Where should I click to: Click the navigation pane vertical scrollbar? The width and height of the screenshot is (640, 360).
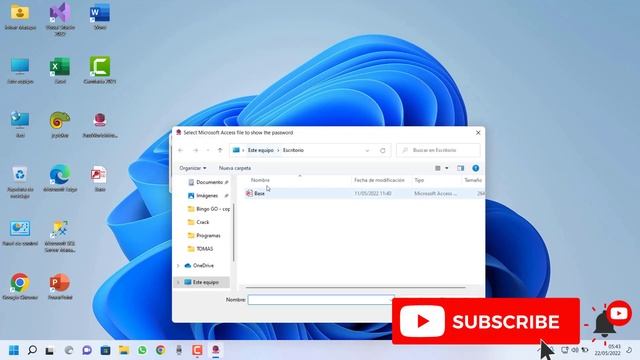[233, 233]
